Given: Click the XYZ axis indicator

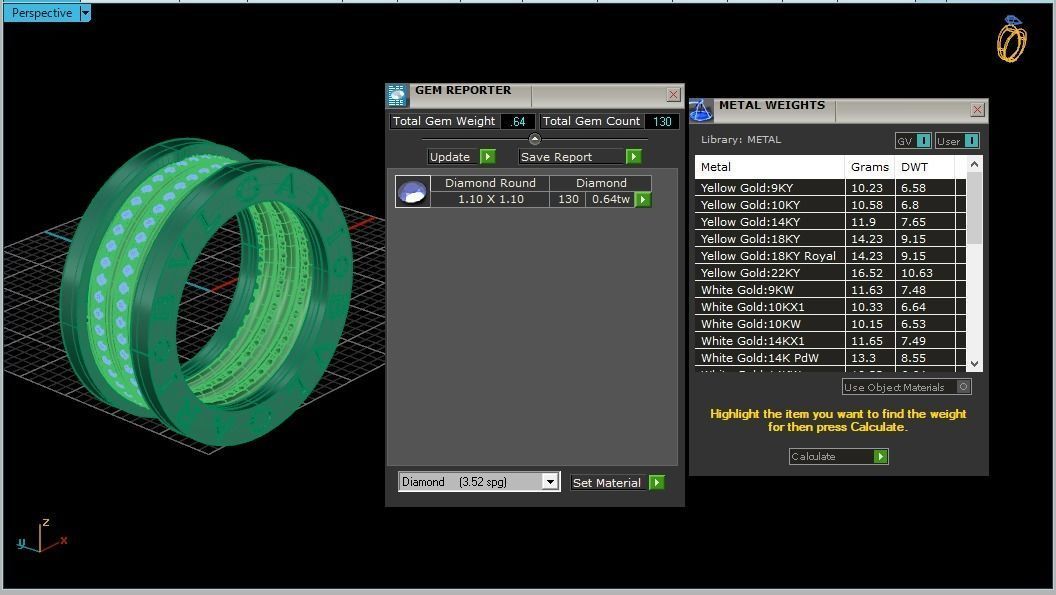Looking at the screenshot, I should point(42,537).
